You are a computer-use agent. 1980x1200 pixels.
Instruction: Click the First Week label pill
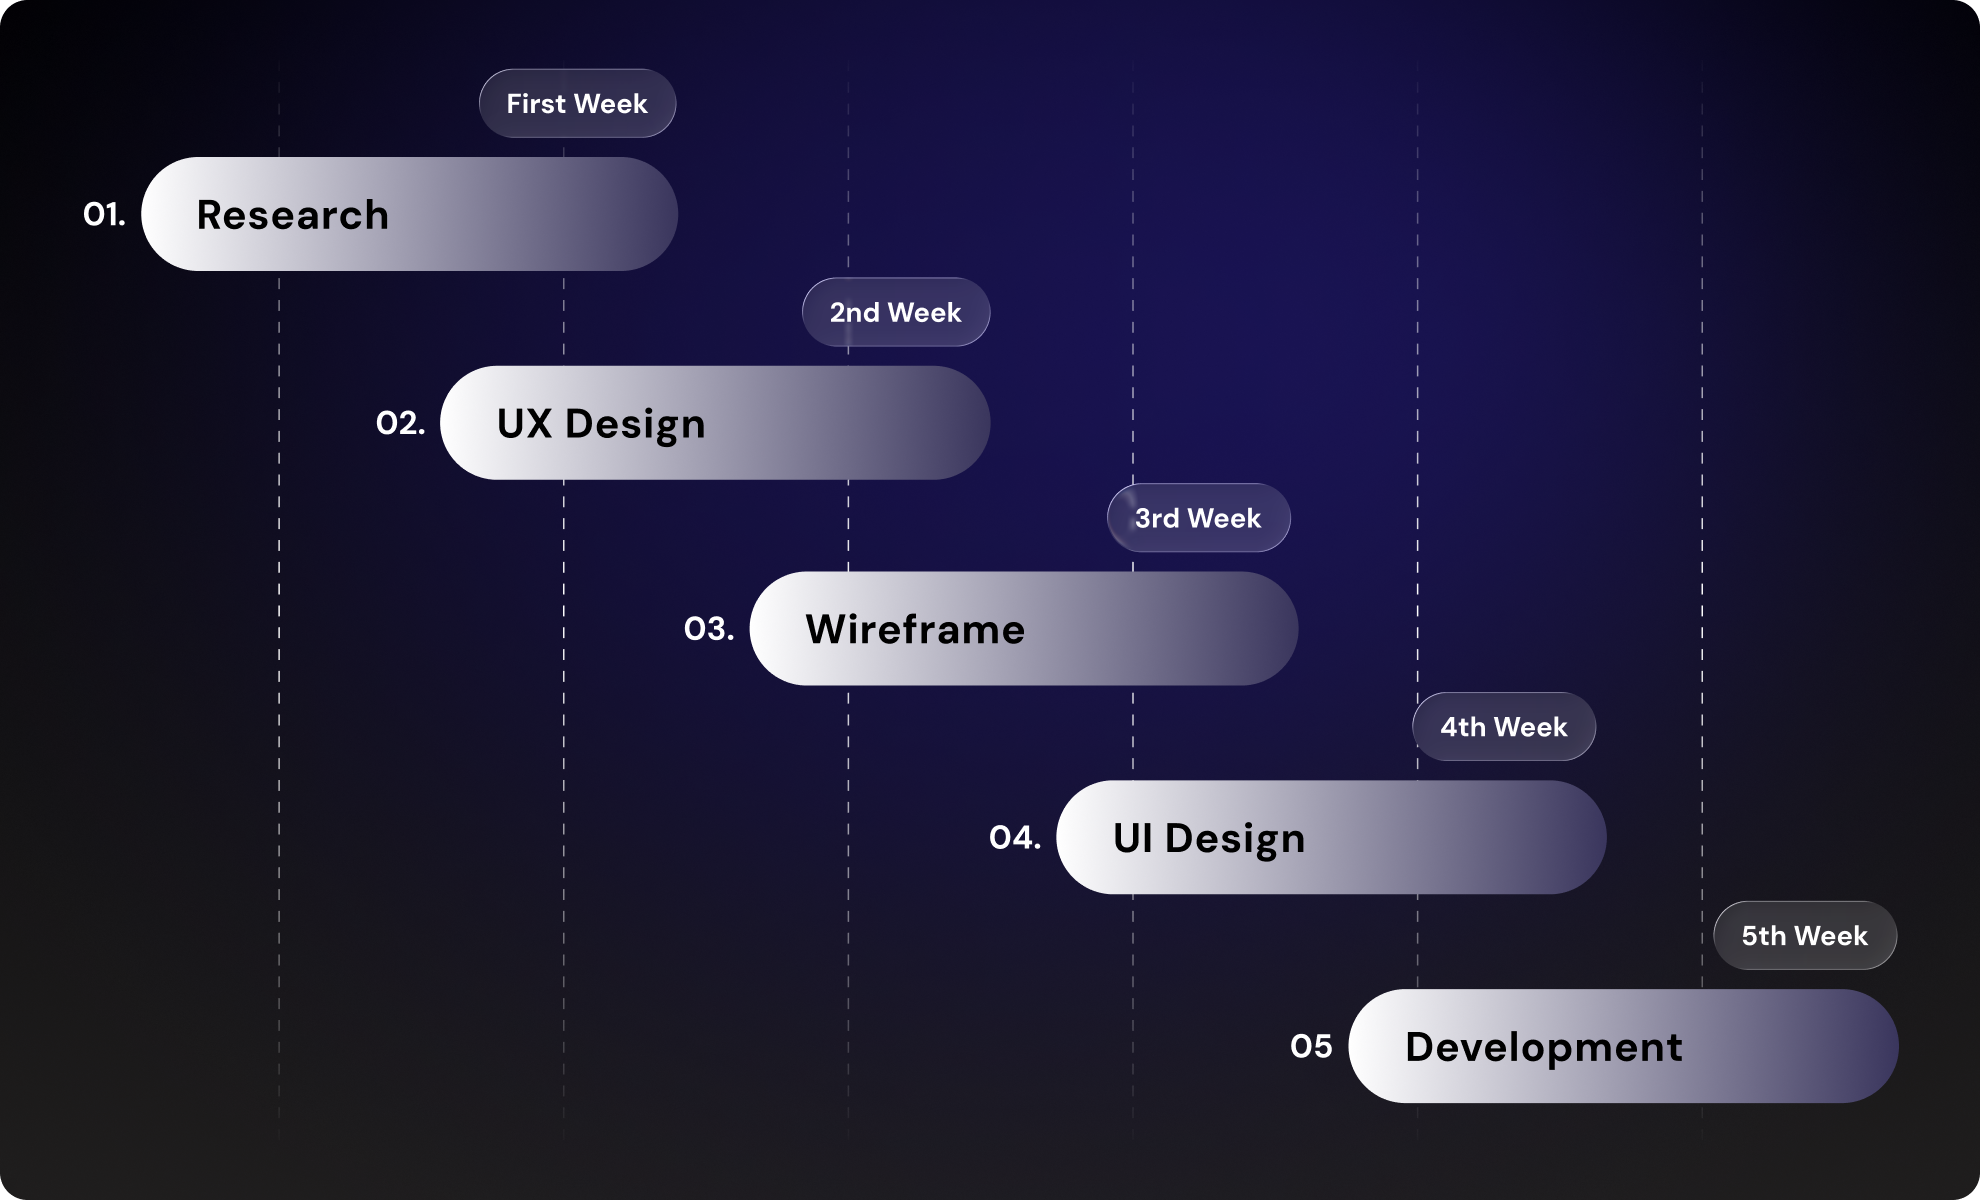(x=577, y=102)
